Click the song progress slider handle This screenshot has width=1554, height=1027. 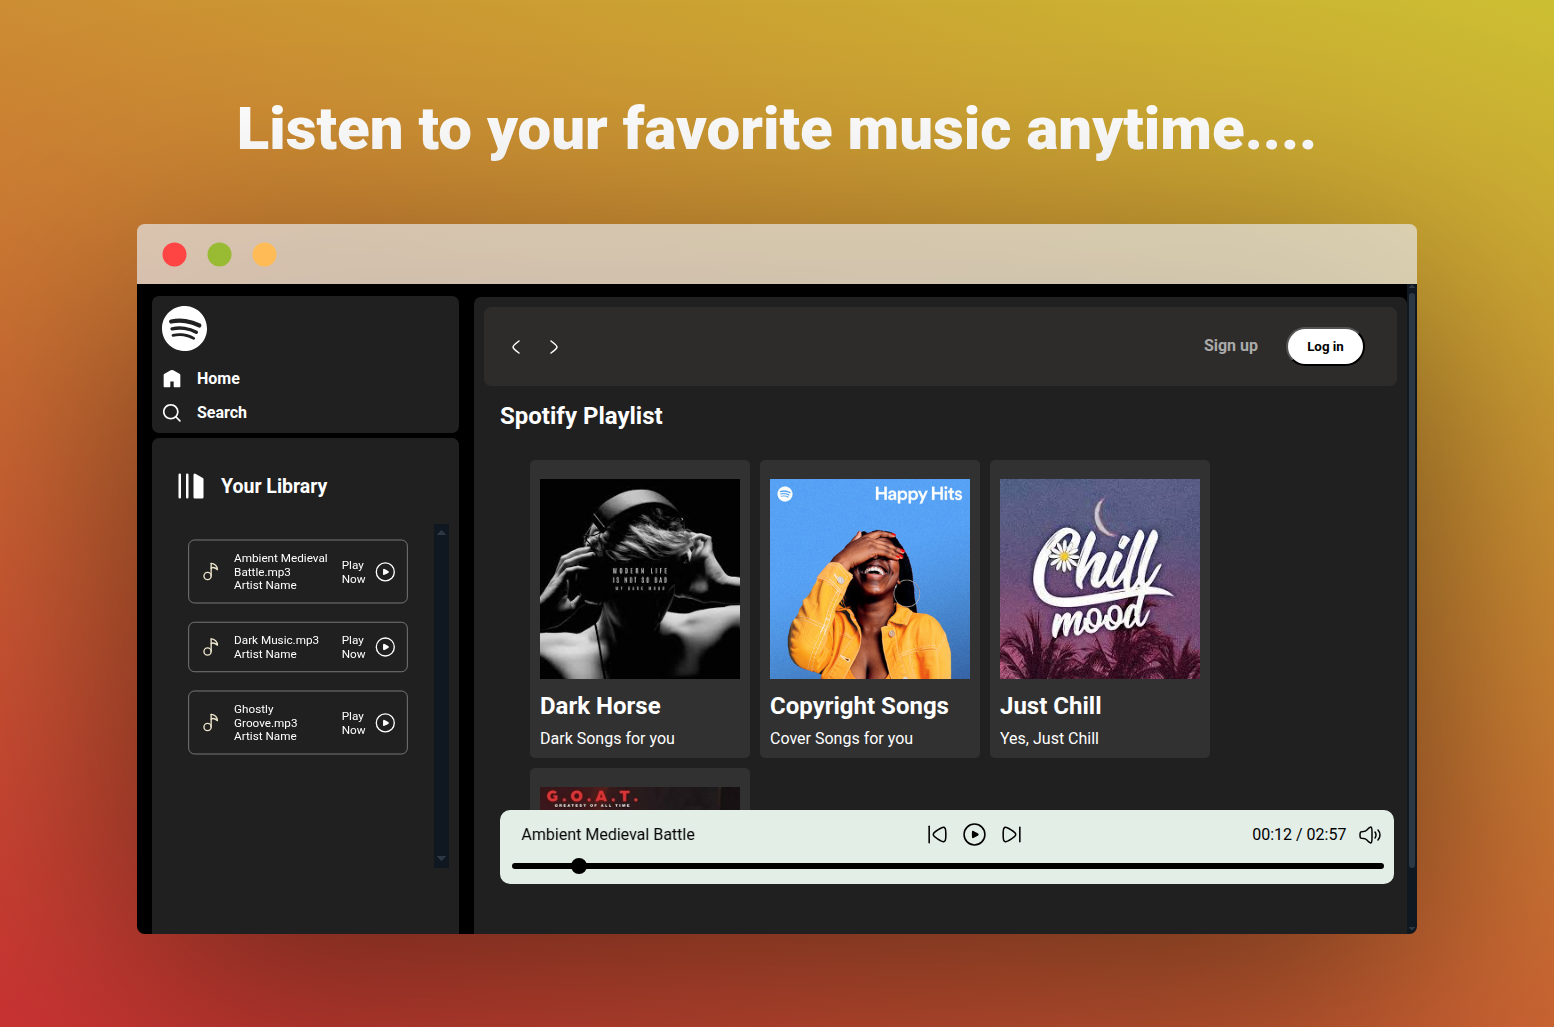point(579,866)
